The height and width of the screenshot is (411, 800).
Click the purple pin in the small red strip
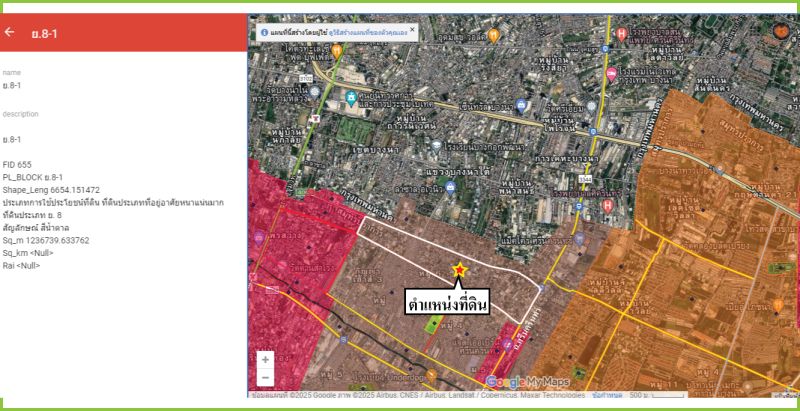tap(507, 344)
